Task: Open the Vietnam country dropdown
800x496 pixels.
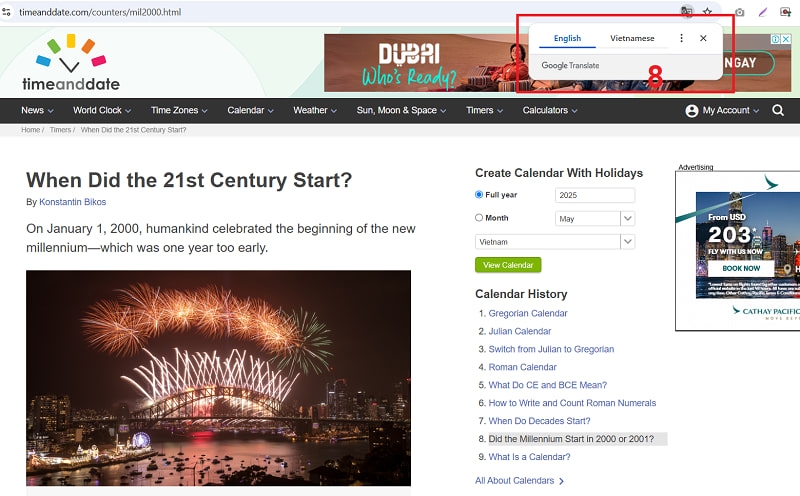Action: point(555,241)
